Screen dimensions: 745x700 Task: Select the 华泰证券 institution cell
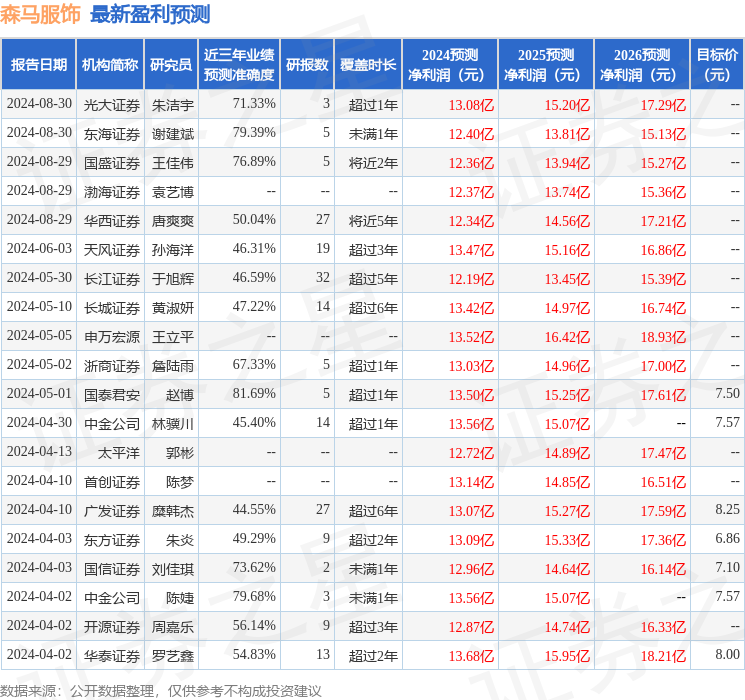click(x=112, y=656)
